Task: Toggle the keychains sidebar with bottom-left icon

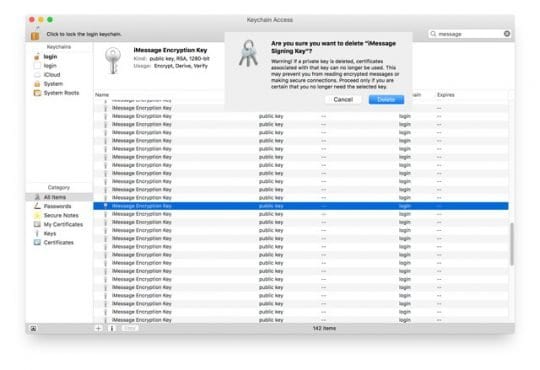Action: point(33,329)
